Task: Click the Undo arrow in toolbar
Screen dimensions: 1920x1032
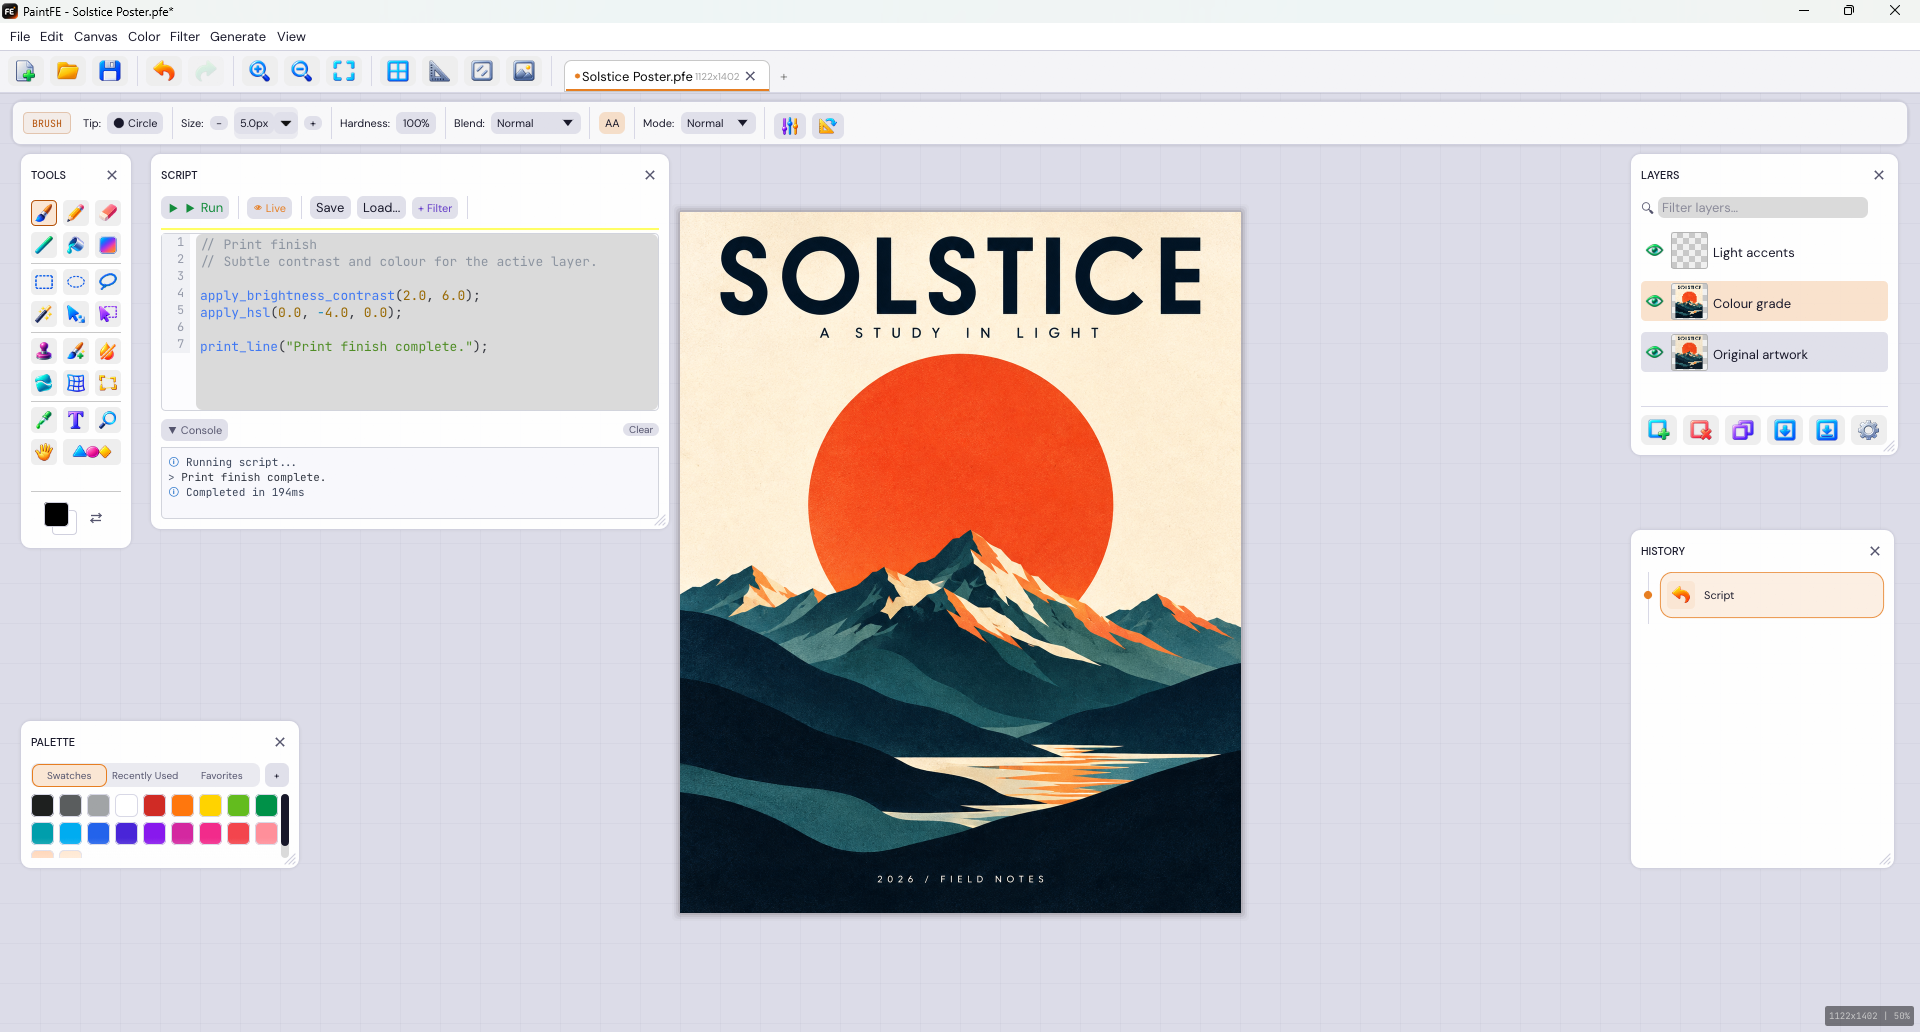Action: (164, 71)
